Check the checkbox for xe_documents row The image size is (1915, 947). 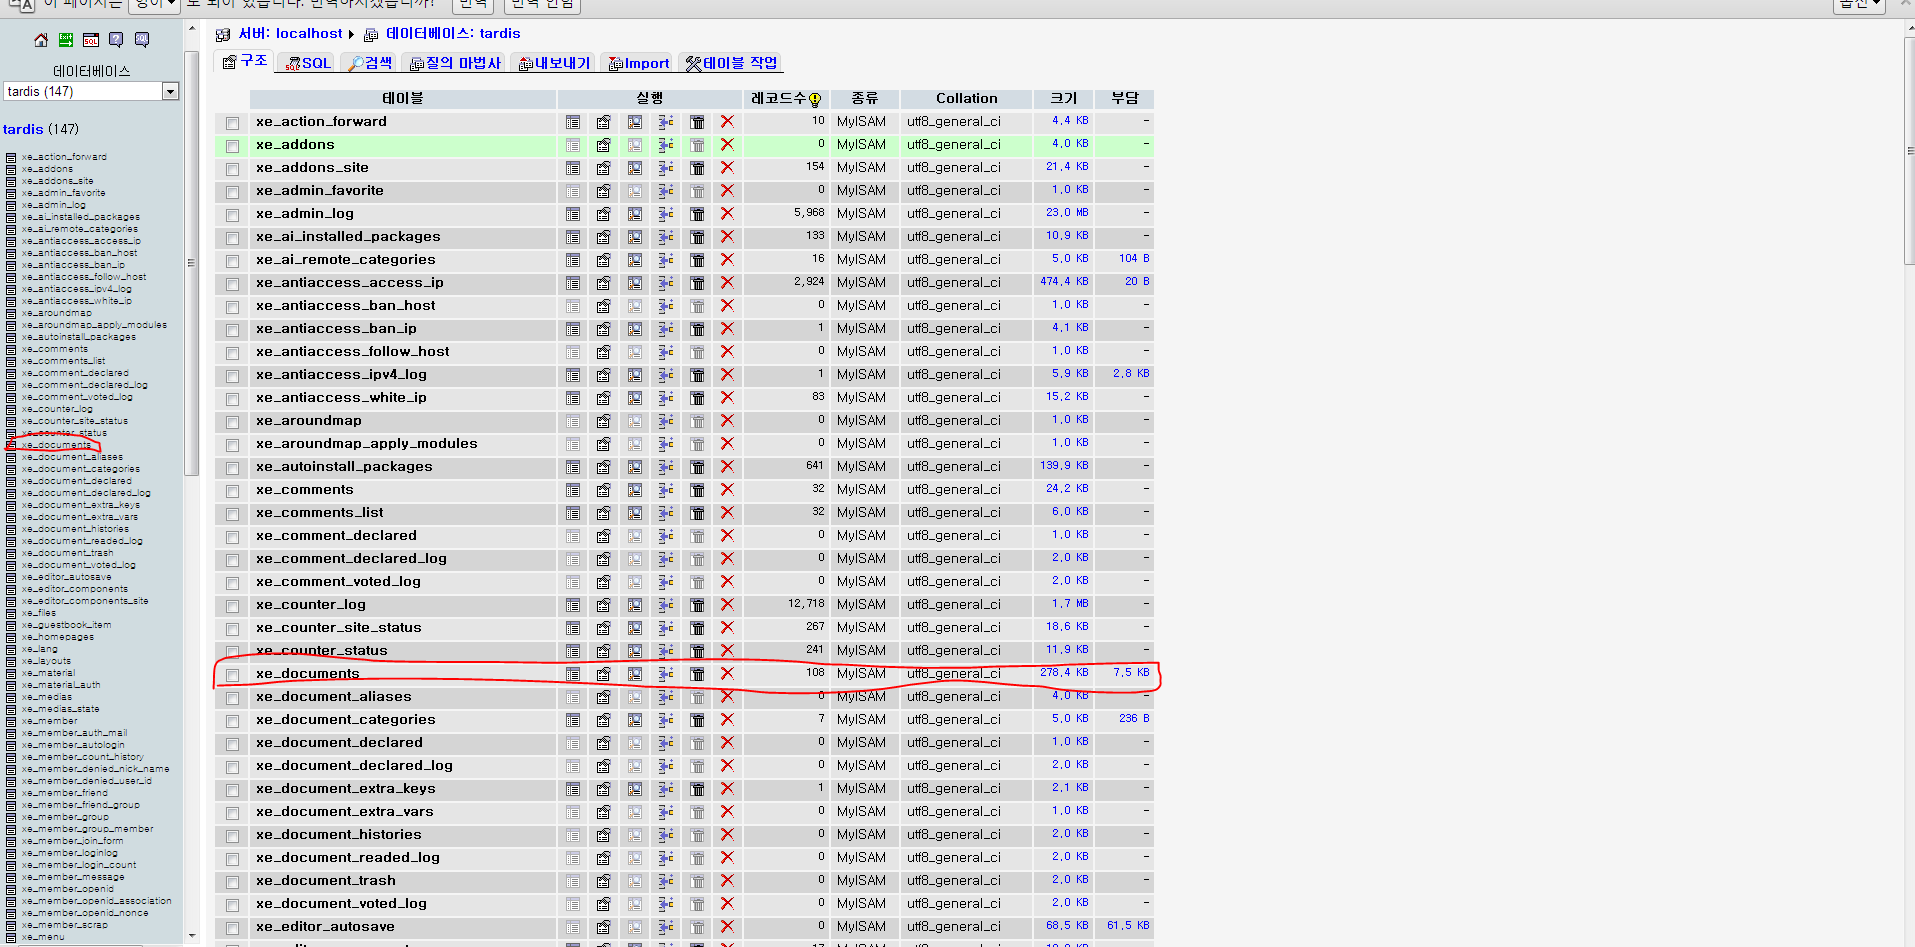pyautogui.click(x=231, y=674)
